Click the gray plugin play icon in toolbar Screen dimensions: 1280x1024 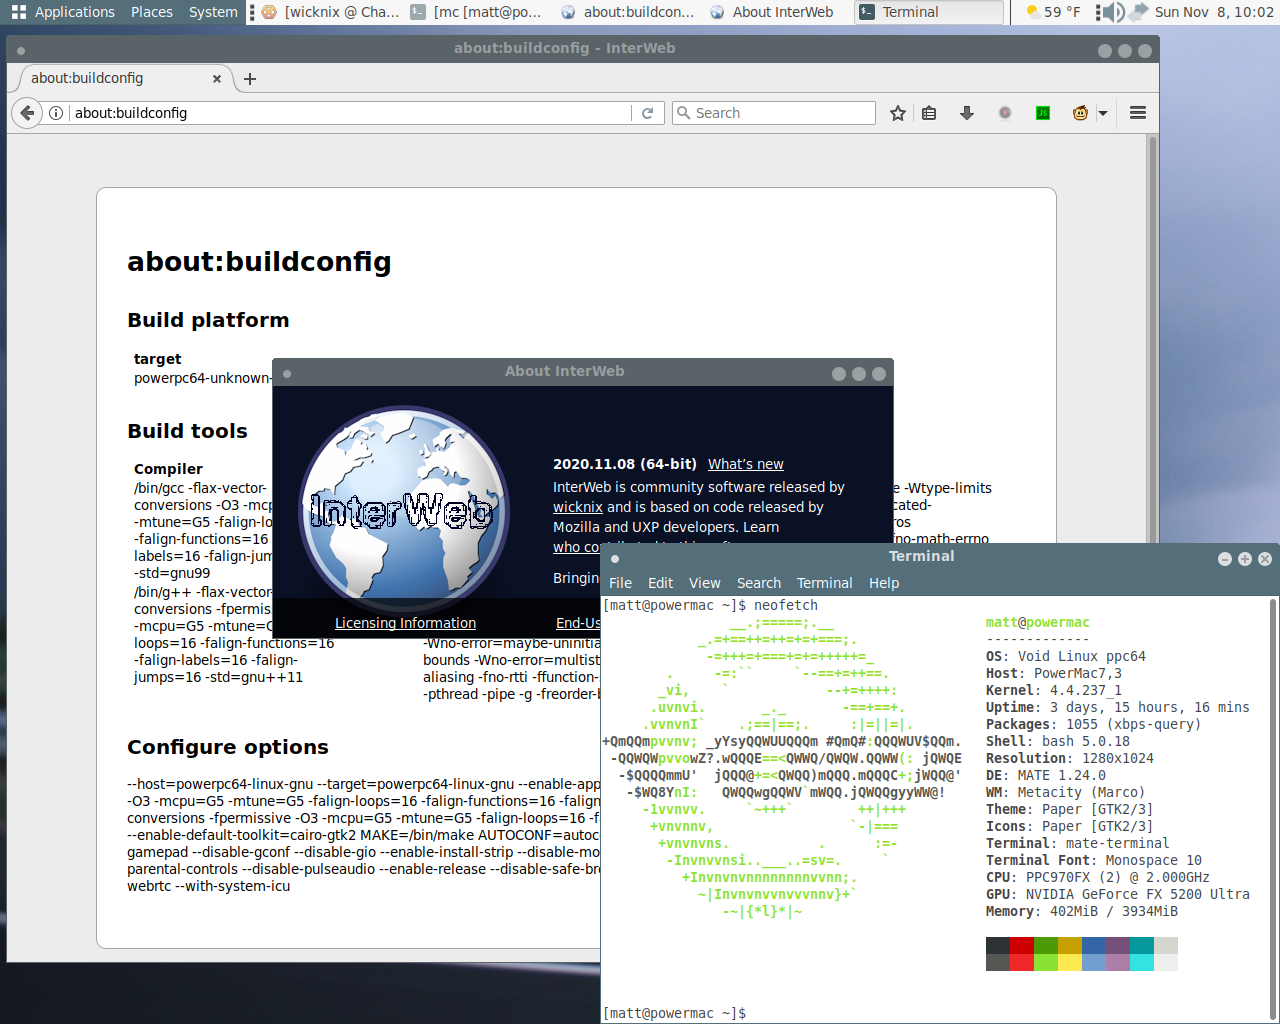click(1005, 113)
